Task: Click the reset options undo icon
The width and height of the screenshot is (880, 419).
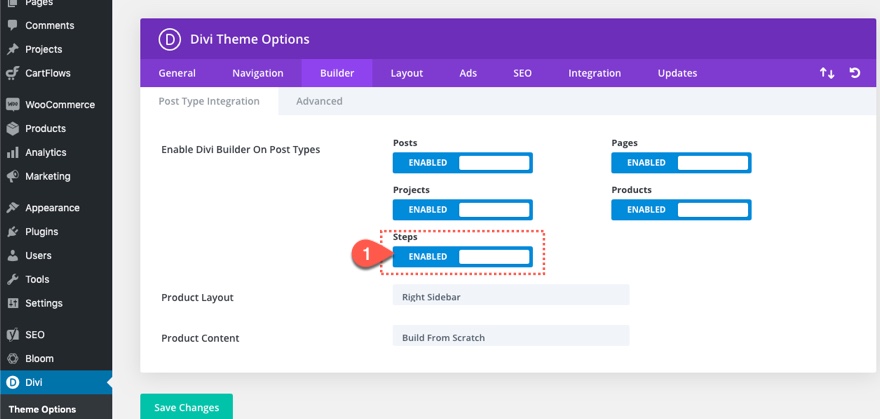Action: pyautogui.click(x=855, y=73)
